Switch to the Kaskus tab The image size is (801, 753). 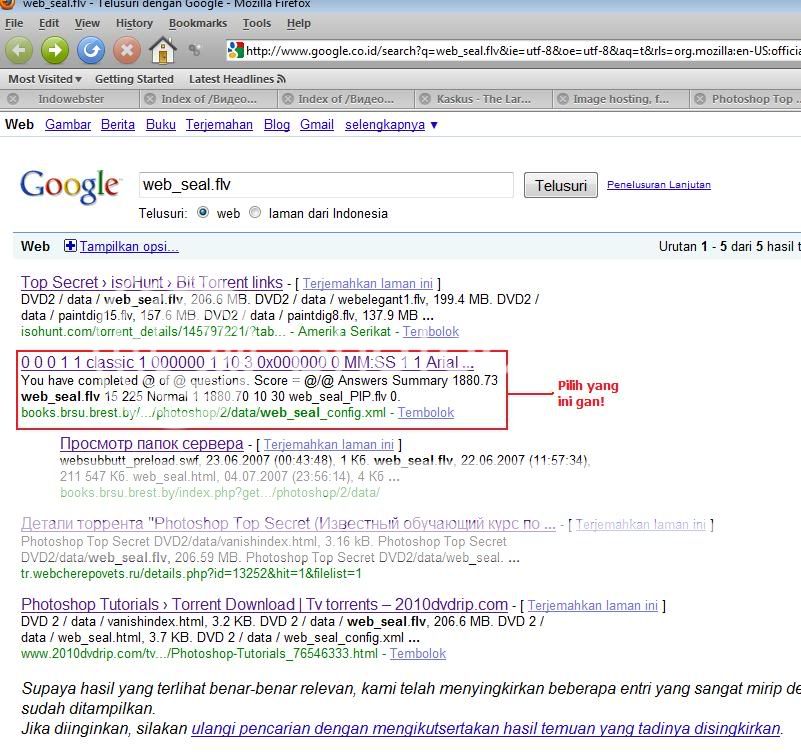483,99
